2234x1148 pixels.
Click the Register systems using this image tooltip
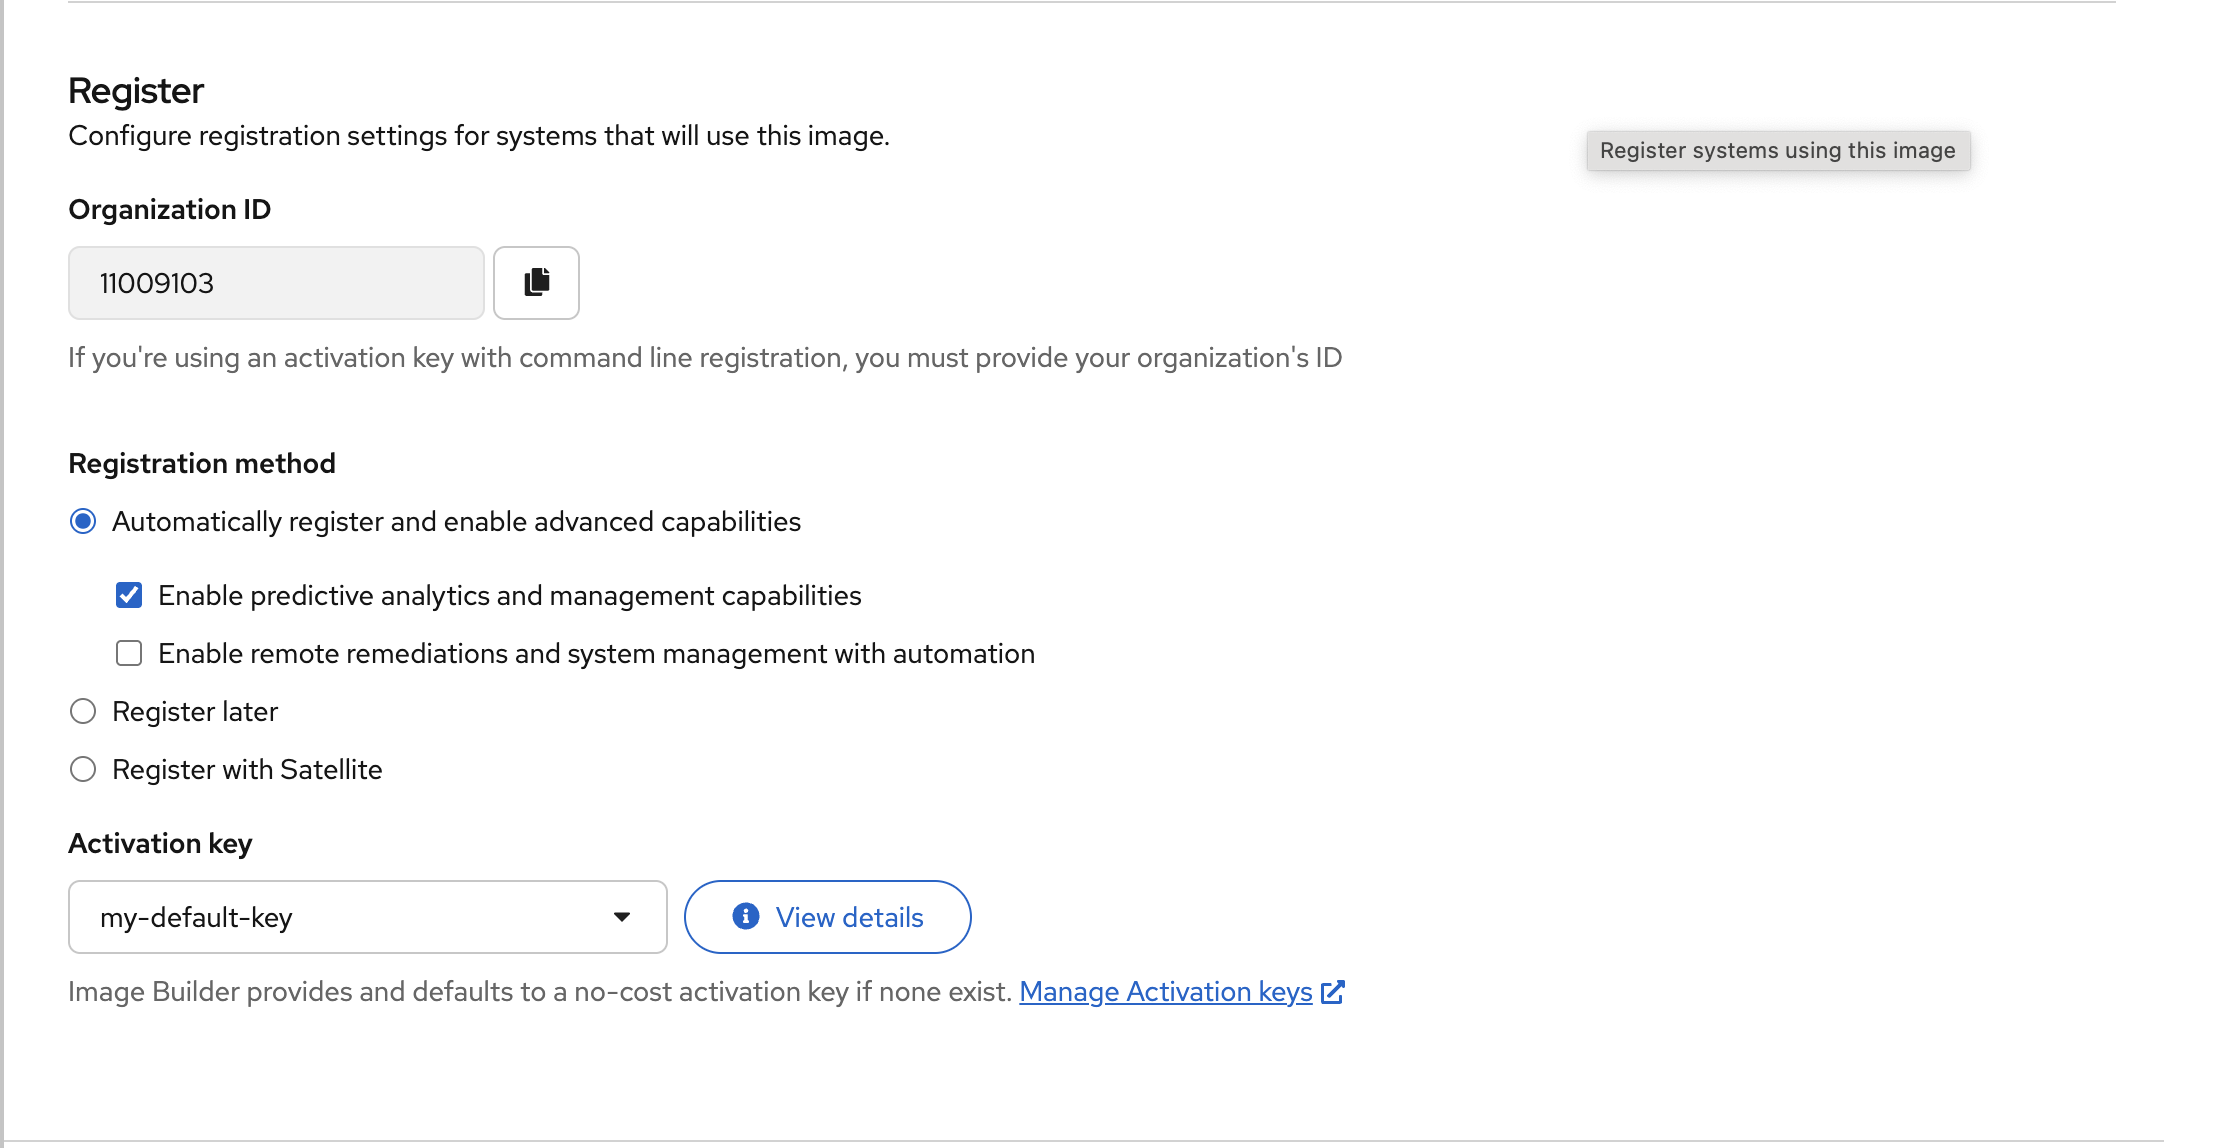pos(1777,151)
